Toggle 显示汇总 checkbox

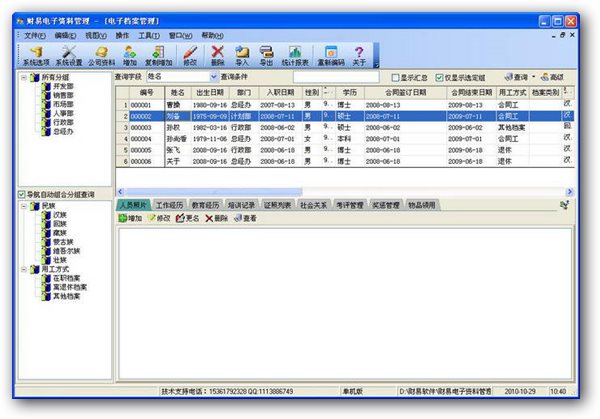(x=396, y=78)
